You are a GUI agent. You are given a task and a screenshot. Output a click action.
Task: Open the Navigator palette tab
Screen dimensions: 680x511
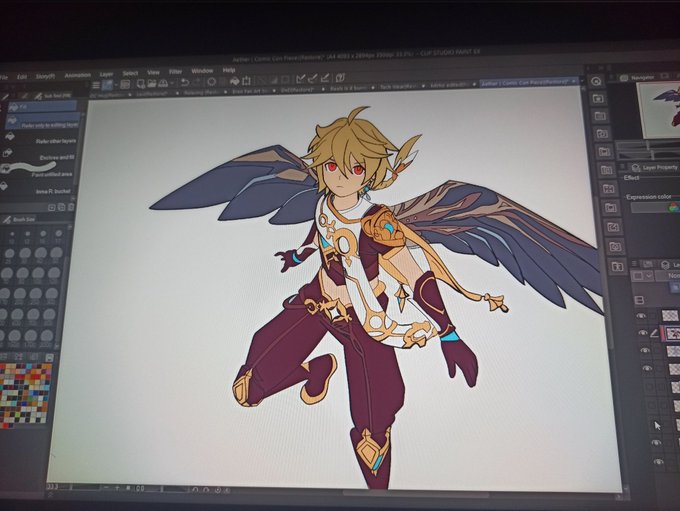tap(638, 78)
